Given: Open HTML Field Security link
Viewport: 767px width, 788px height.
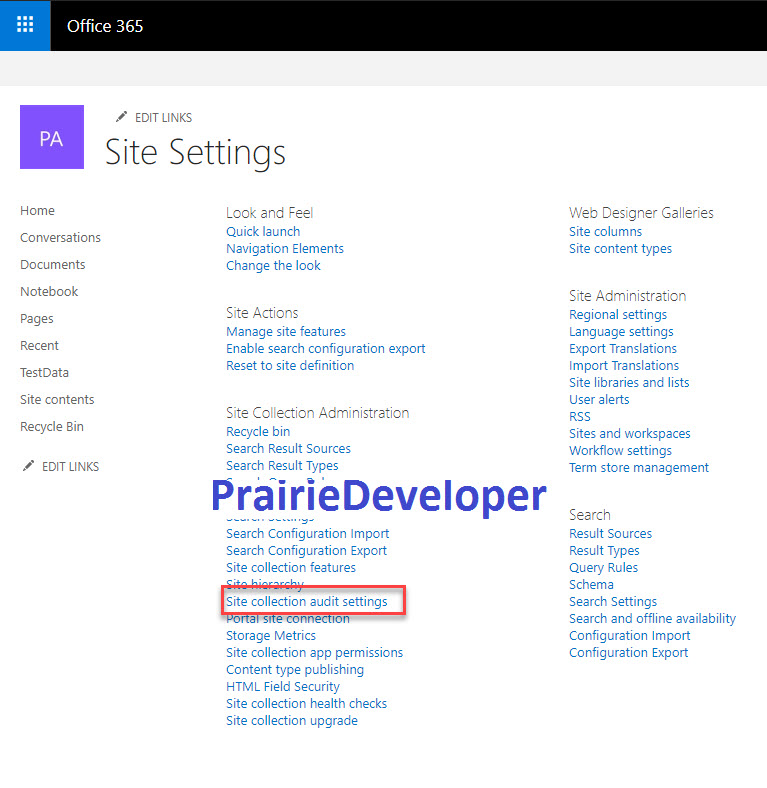Looking at the screenshot, I should pos(283,687).
